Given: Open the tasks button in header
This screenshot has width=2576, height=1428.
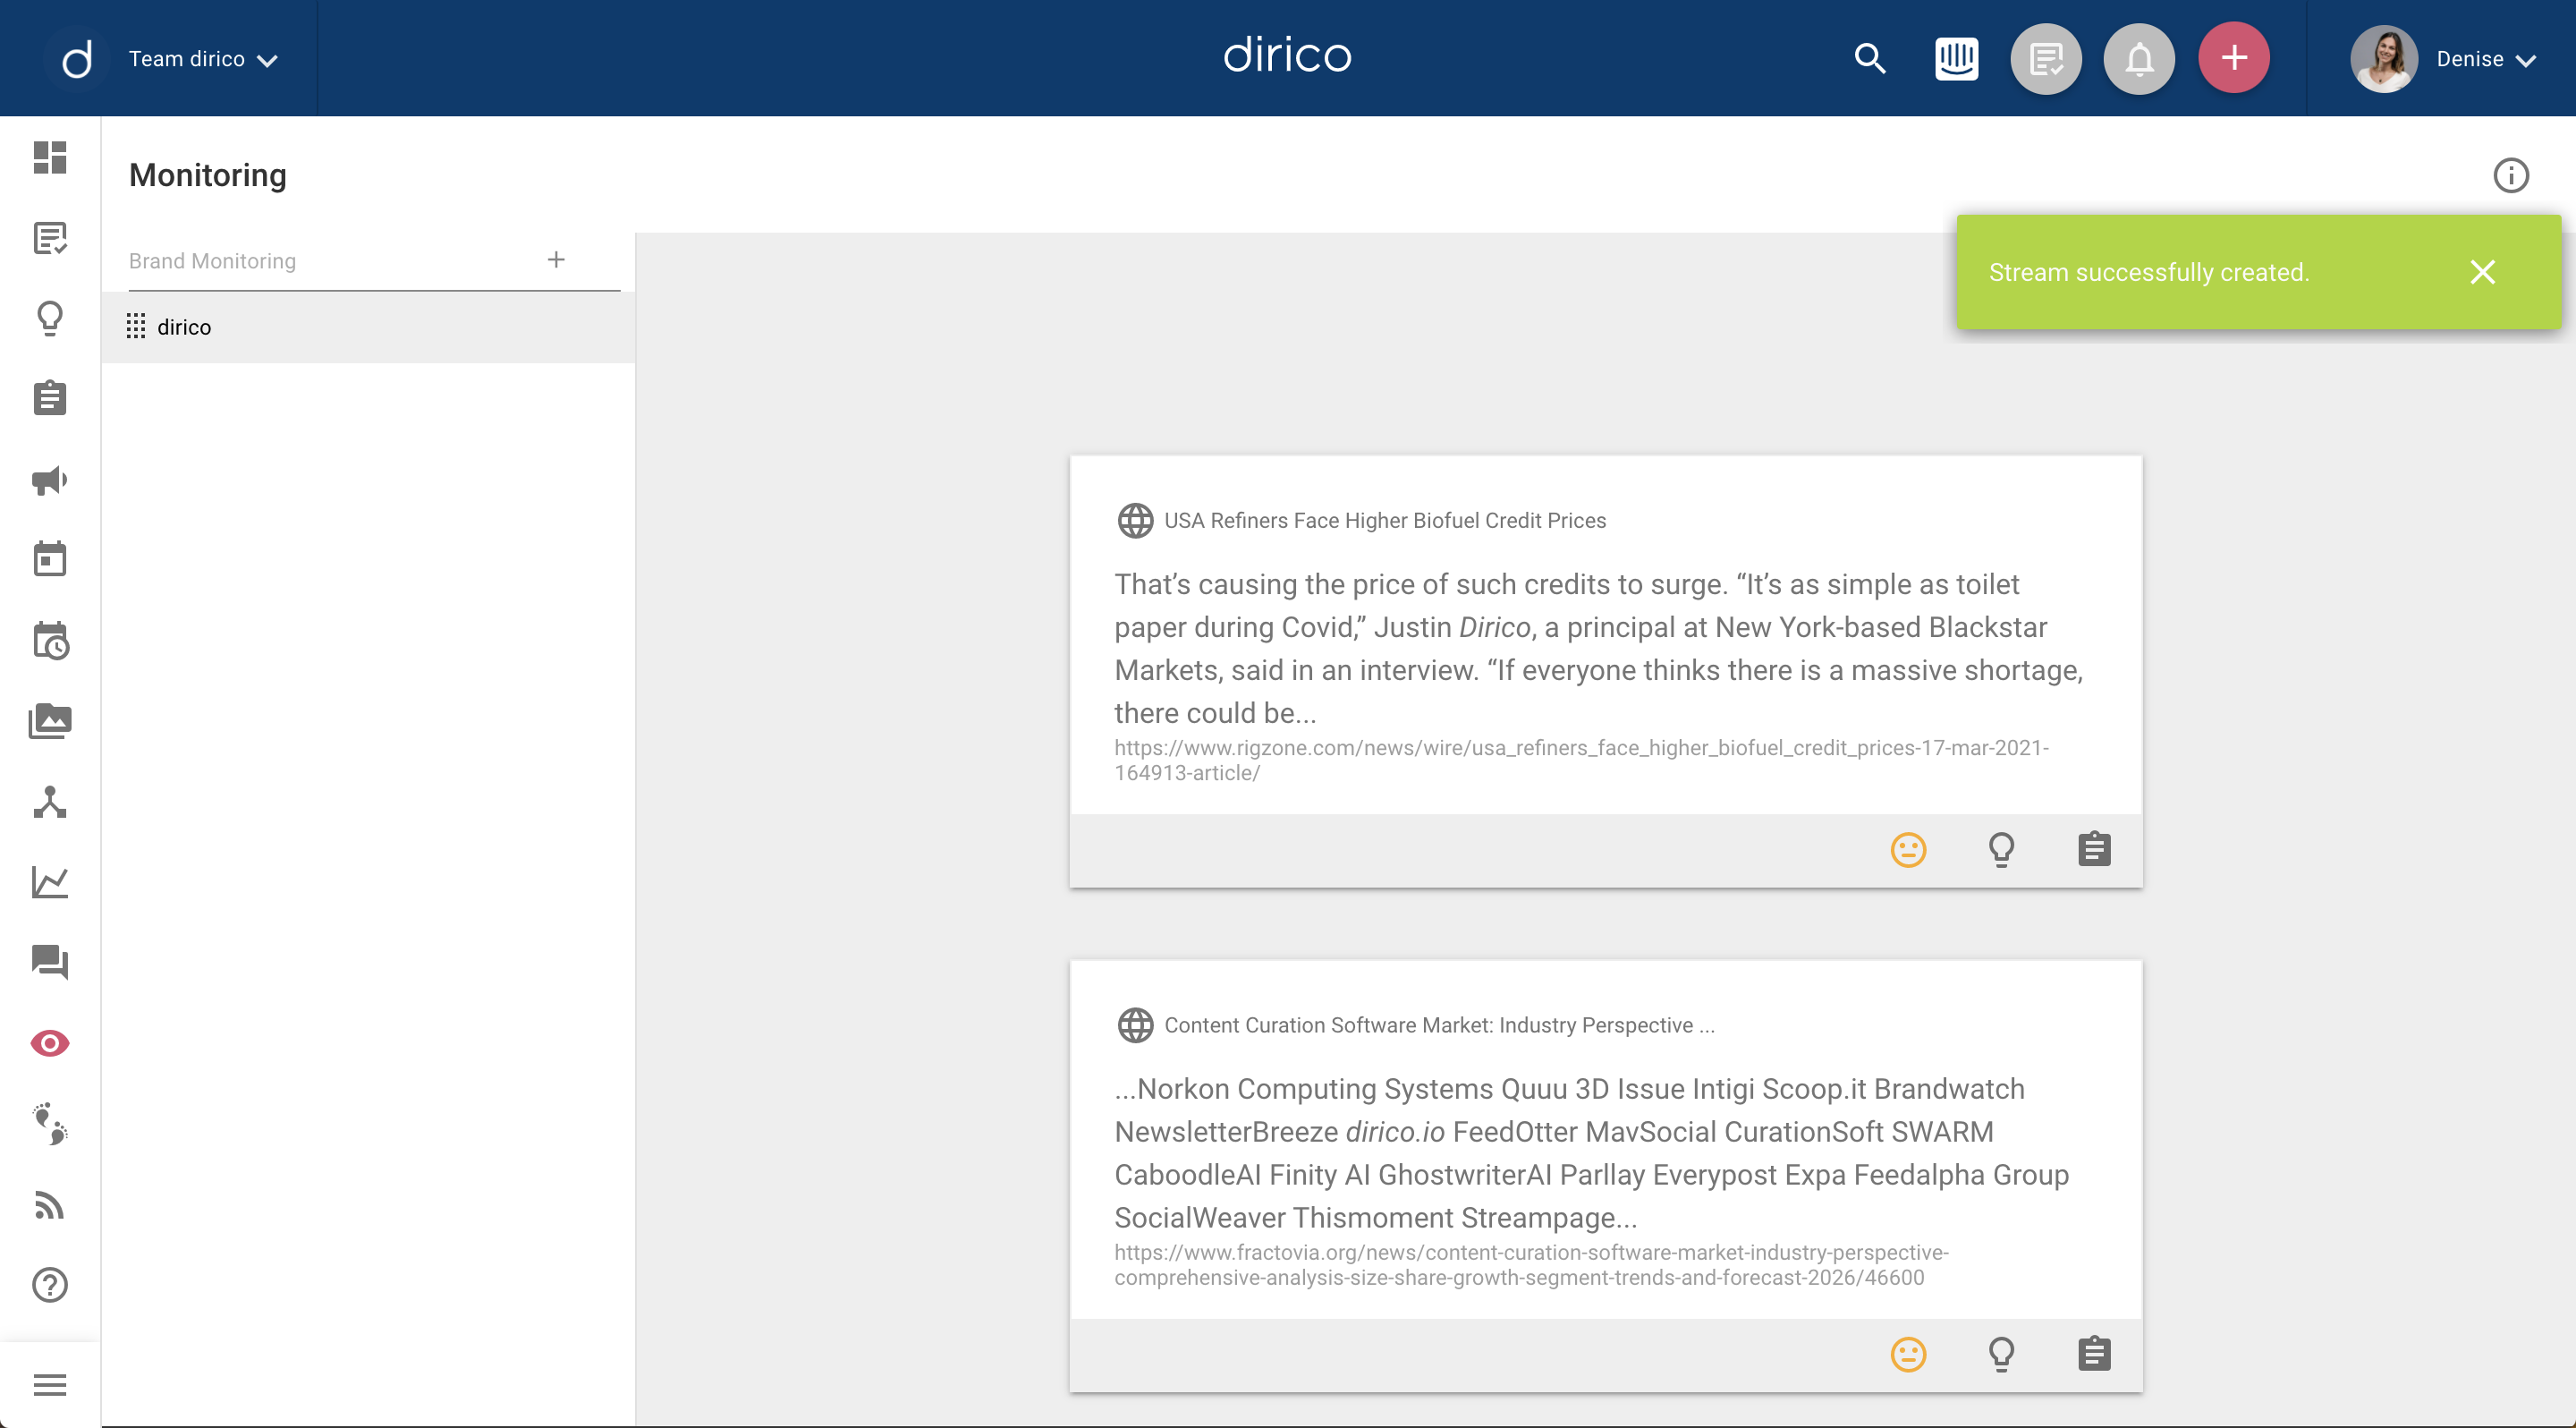Looking at the screenshot, I should [2046, 58].
